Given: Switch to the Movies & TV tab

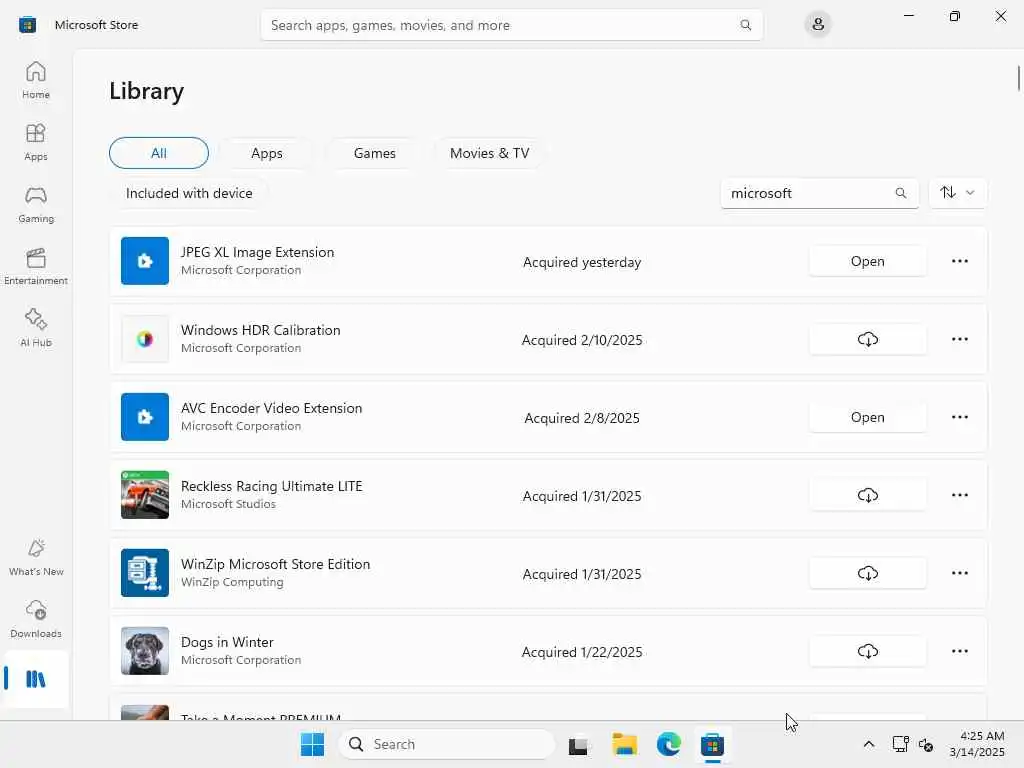Looking at the screenshot, I should pyautogui.click(x=489, y=153).
